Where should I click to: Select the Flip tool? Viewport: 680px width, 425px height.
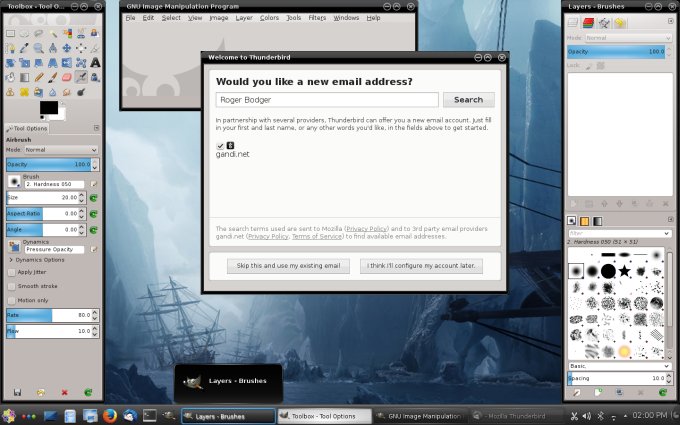click(x=67, y=62)
